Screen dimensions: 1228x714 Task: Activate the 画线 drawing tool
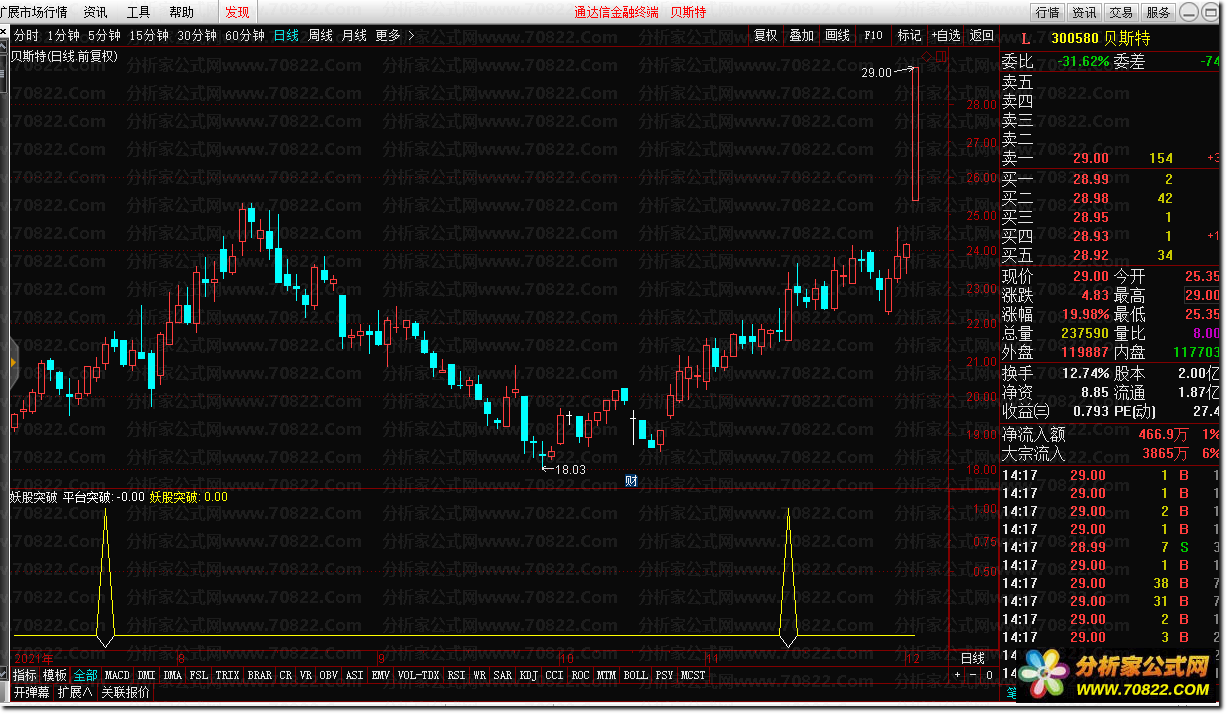click(838, 35)
